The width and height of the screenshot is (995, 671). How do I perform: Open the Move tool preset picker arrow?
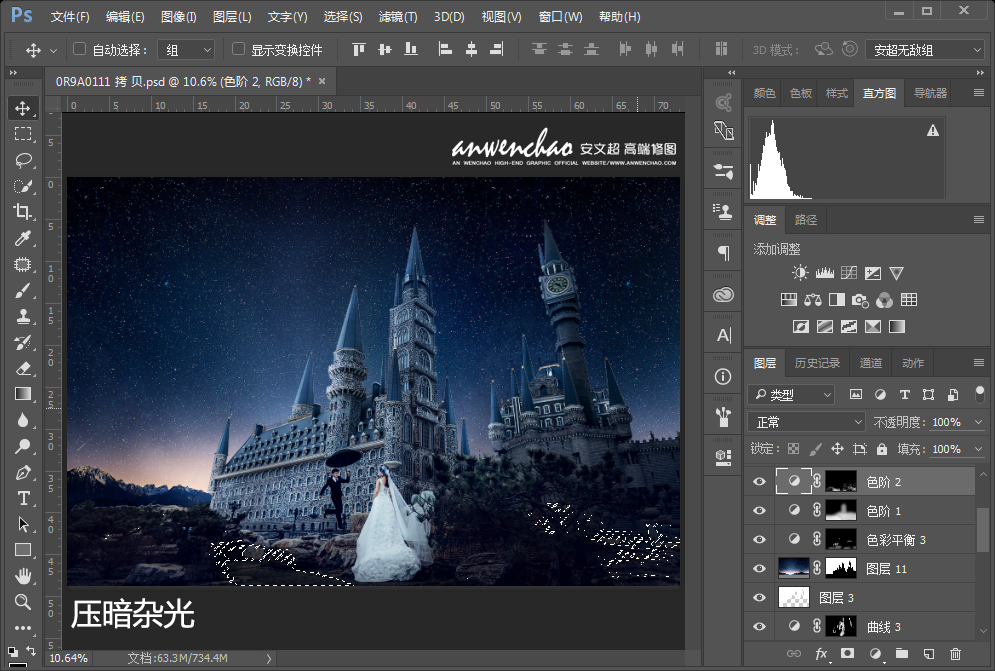53,50
